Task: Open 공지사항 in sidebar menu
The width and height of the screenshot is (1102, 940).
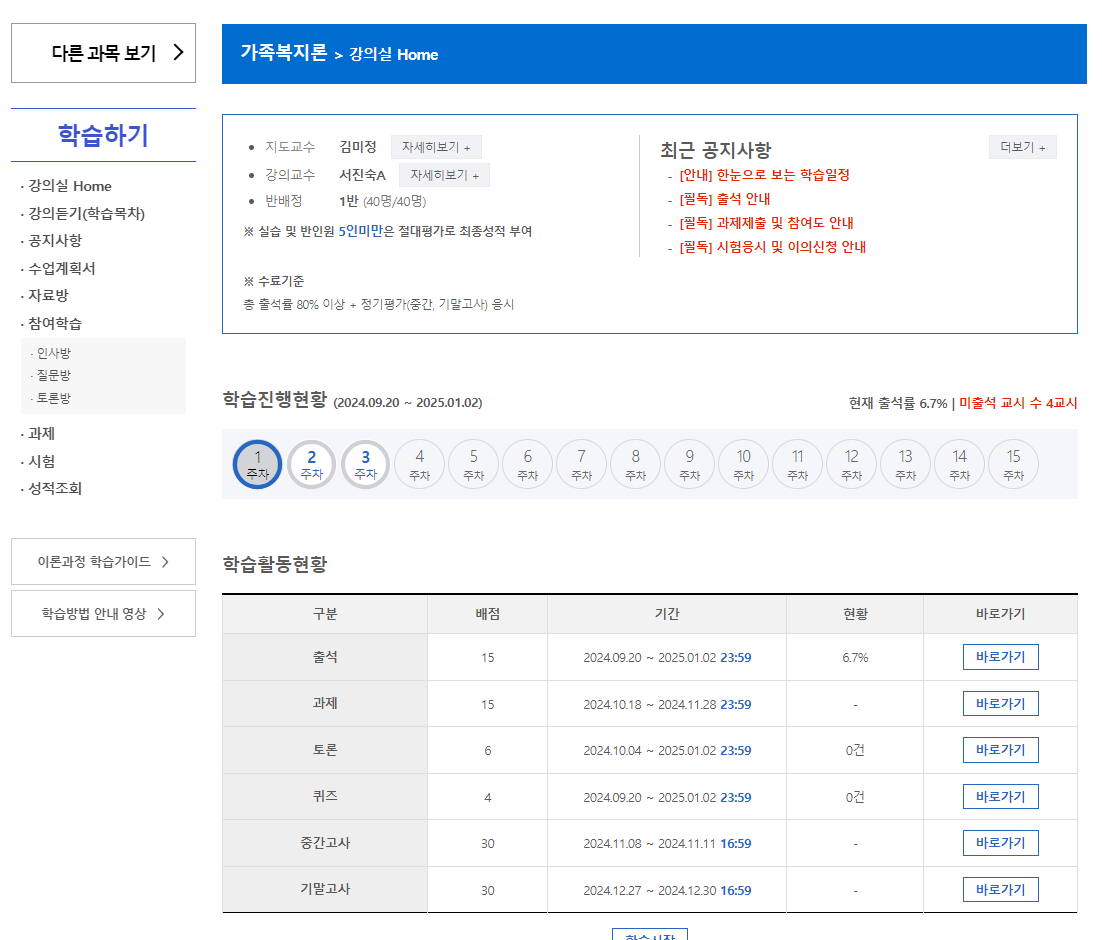Action: [56, 240]
